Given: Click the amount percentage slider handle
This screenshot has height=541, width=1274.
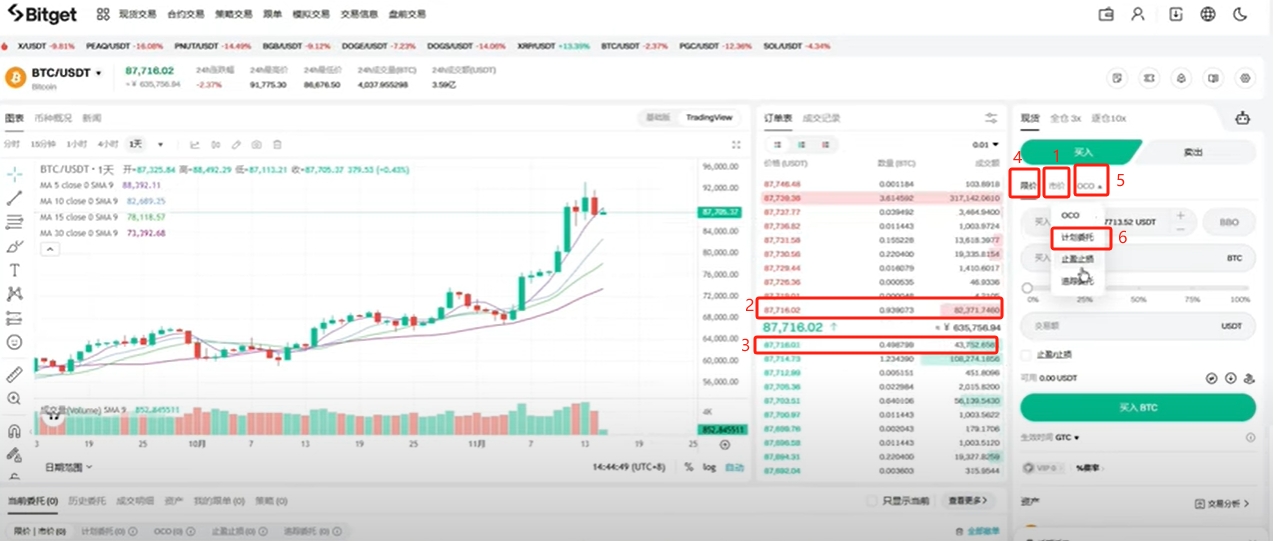Looking at the screenshot, I should point(1027,288).
